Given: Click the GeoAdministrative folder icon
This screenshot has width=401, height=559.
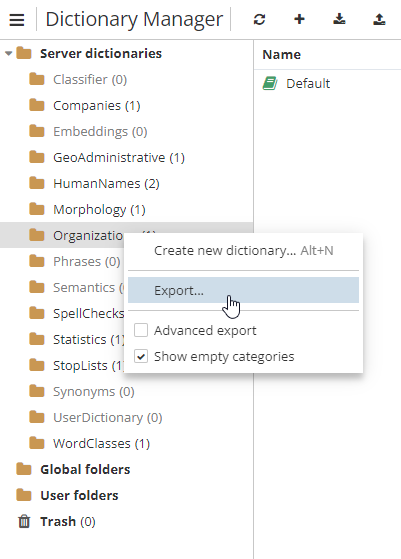Looking at the screenshot, I should [x=37, y=157].
